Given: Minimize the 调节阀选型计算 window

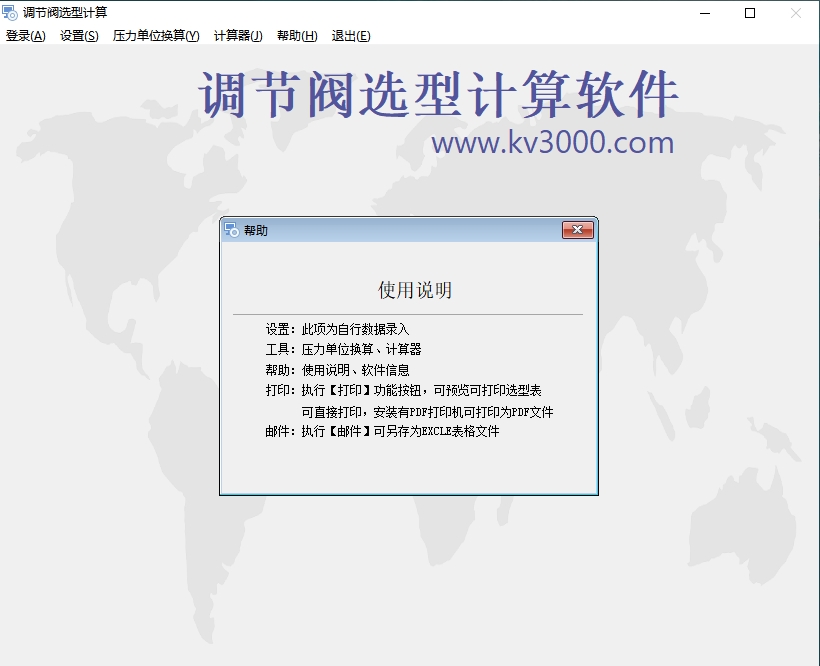Looking at the screenshot, I should coord(705,13).
